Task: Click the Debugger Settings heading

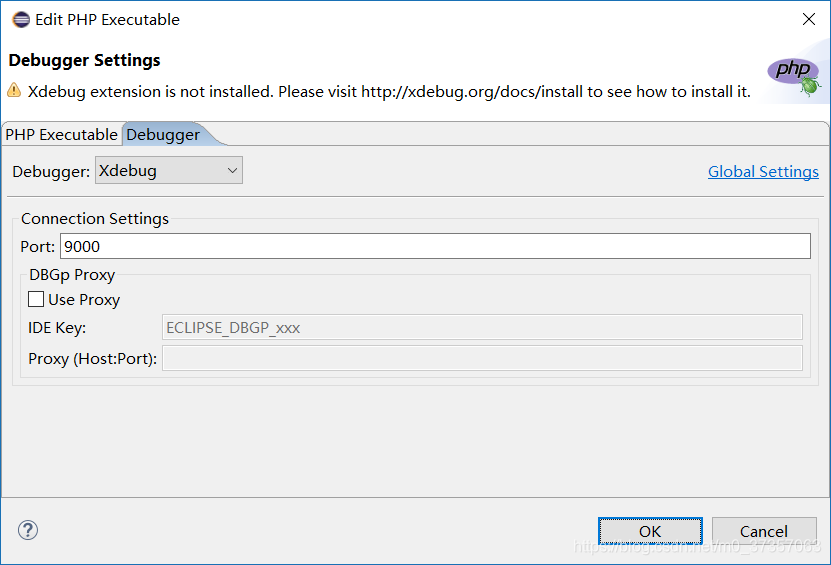Action: (84, 60)
